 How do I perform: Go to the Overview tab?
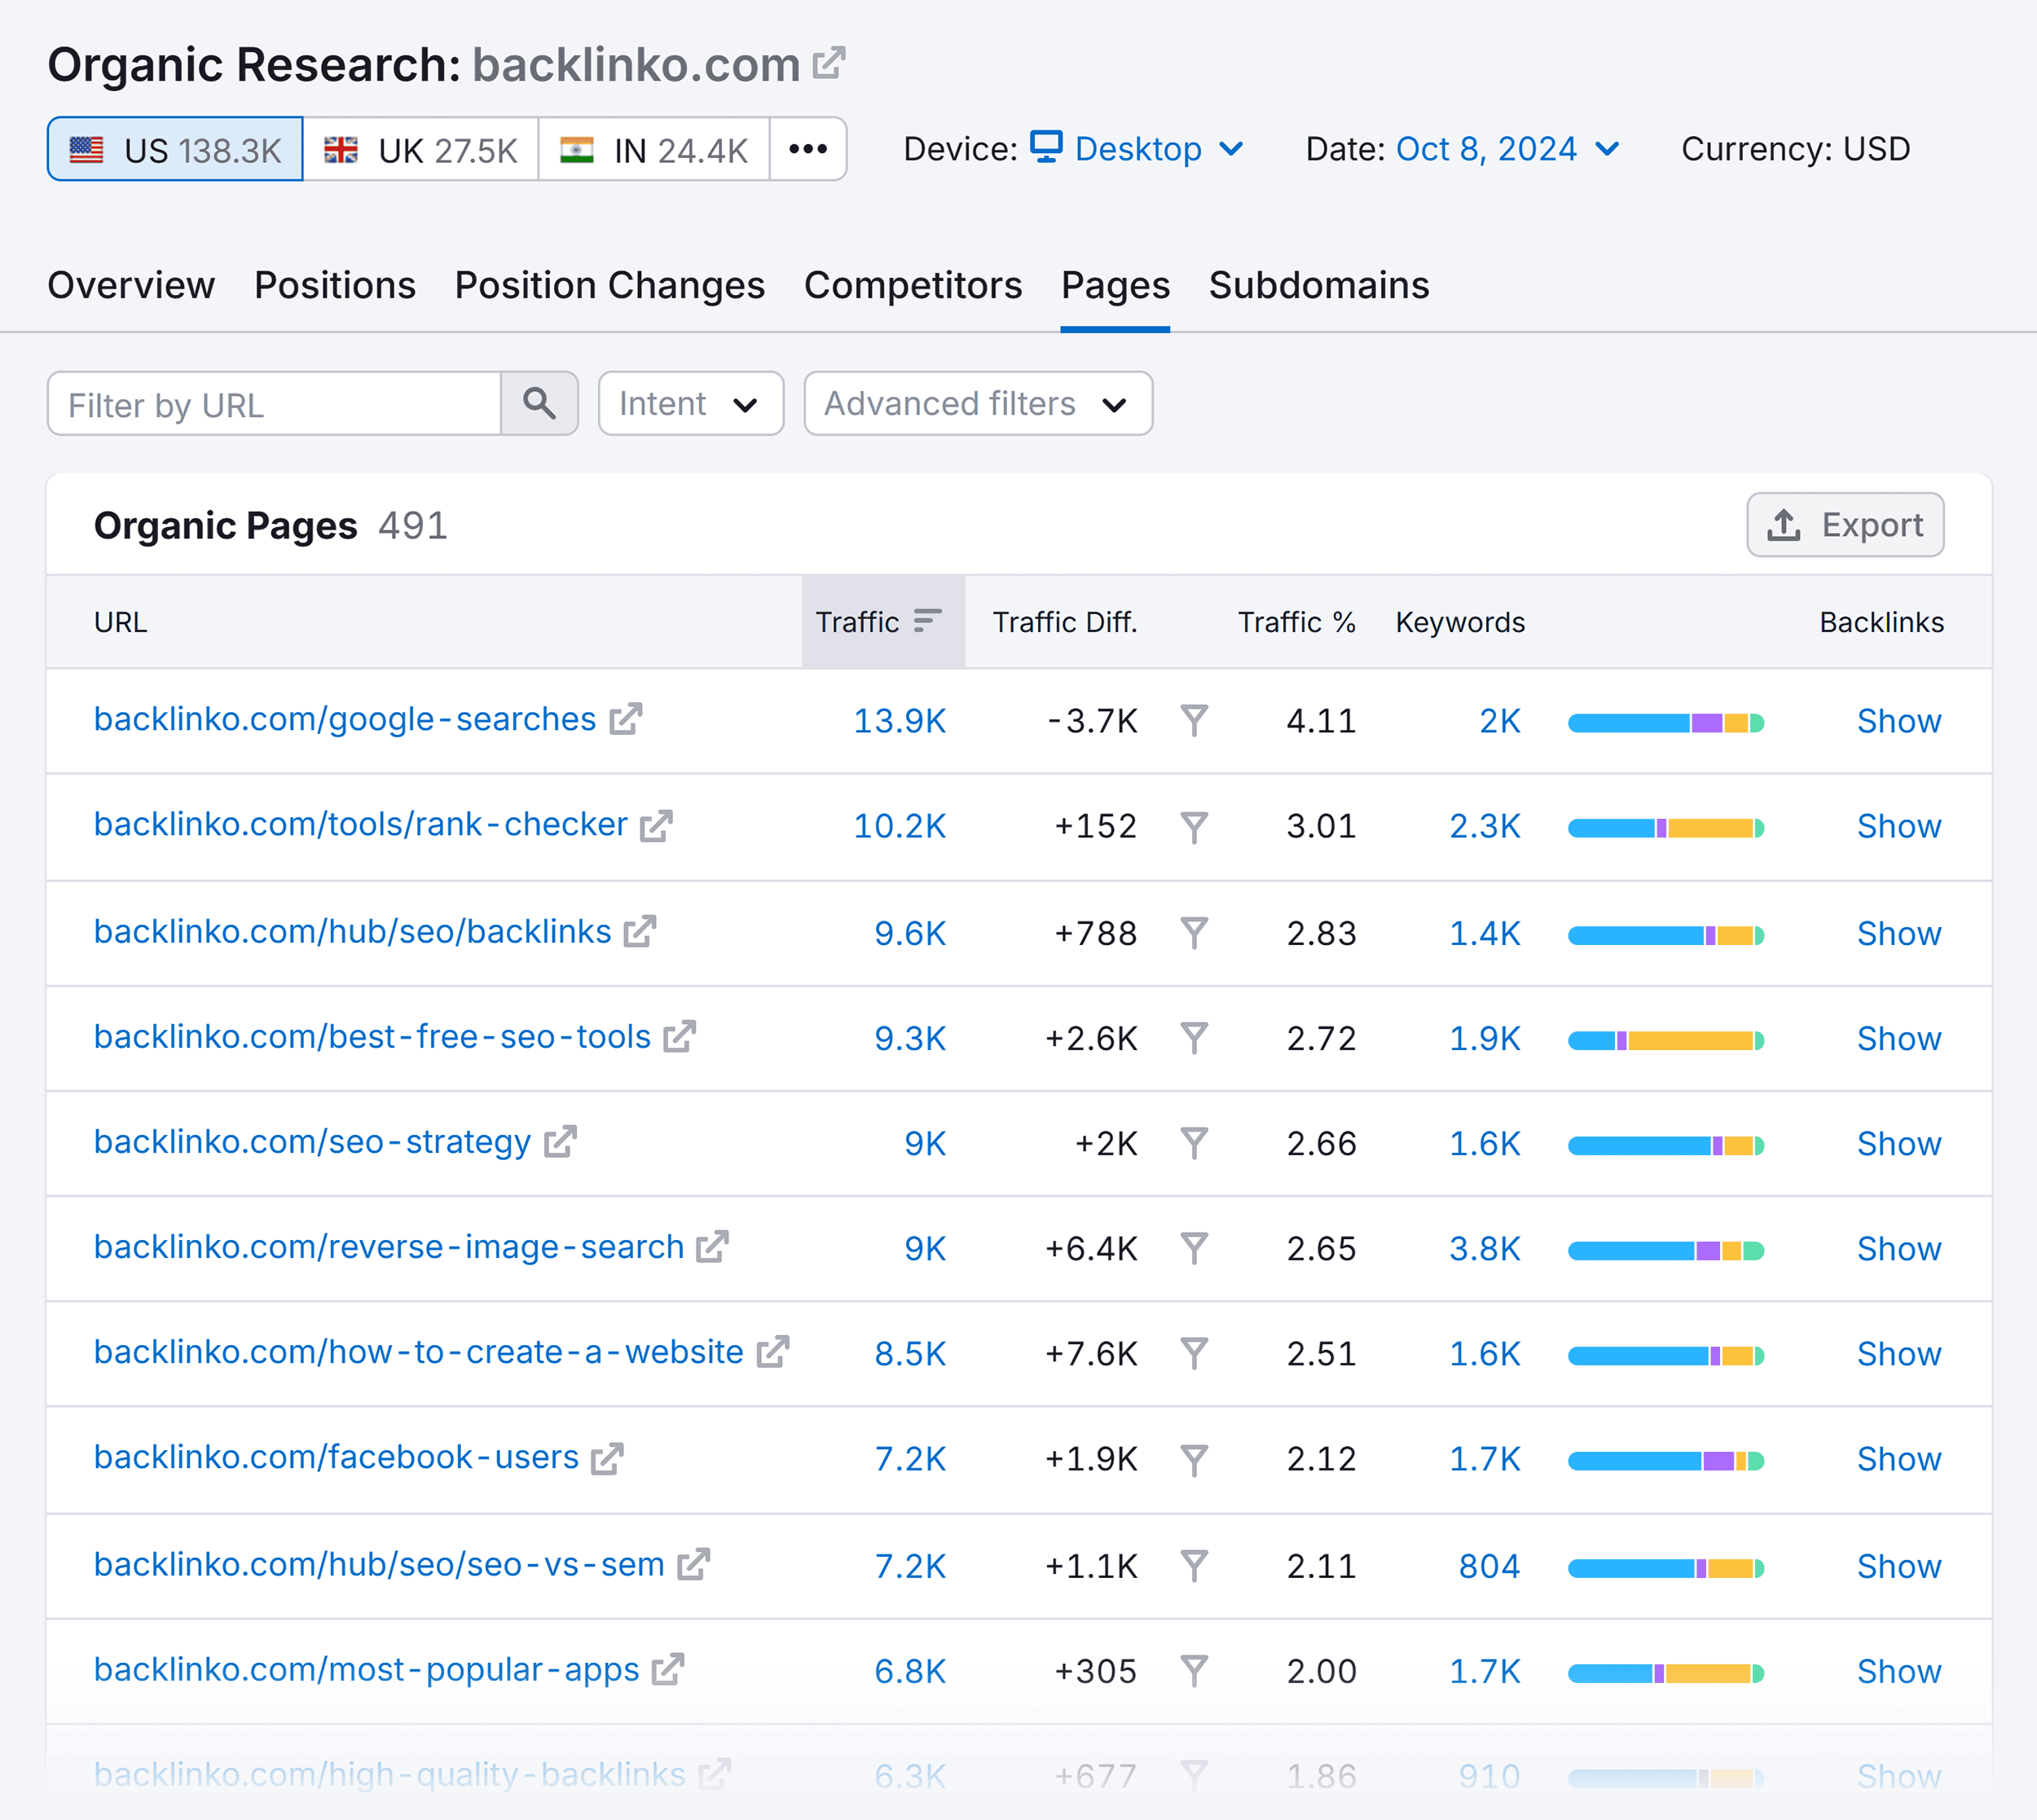point(131,286)
